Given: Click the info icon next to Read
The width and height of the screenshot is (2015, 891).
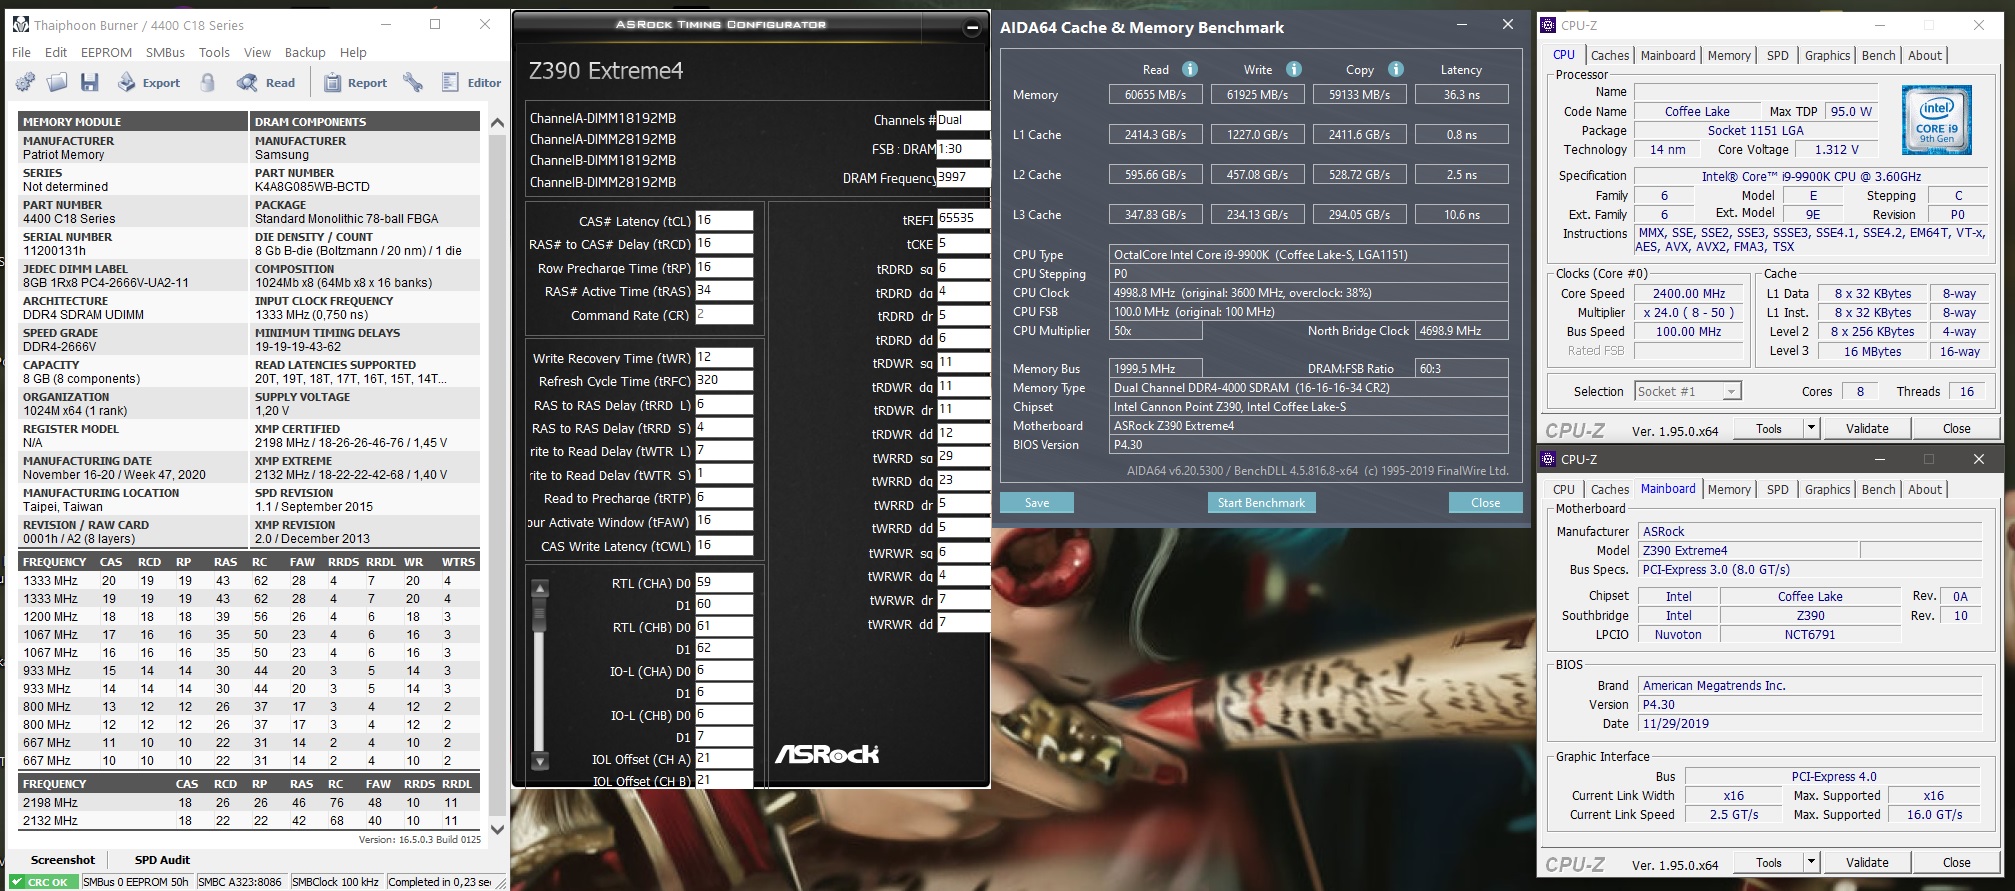Looking at the screenshot, I should 1190,69.
